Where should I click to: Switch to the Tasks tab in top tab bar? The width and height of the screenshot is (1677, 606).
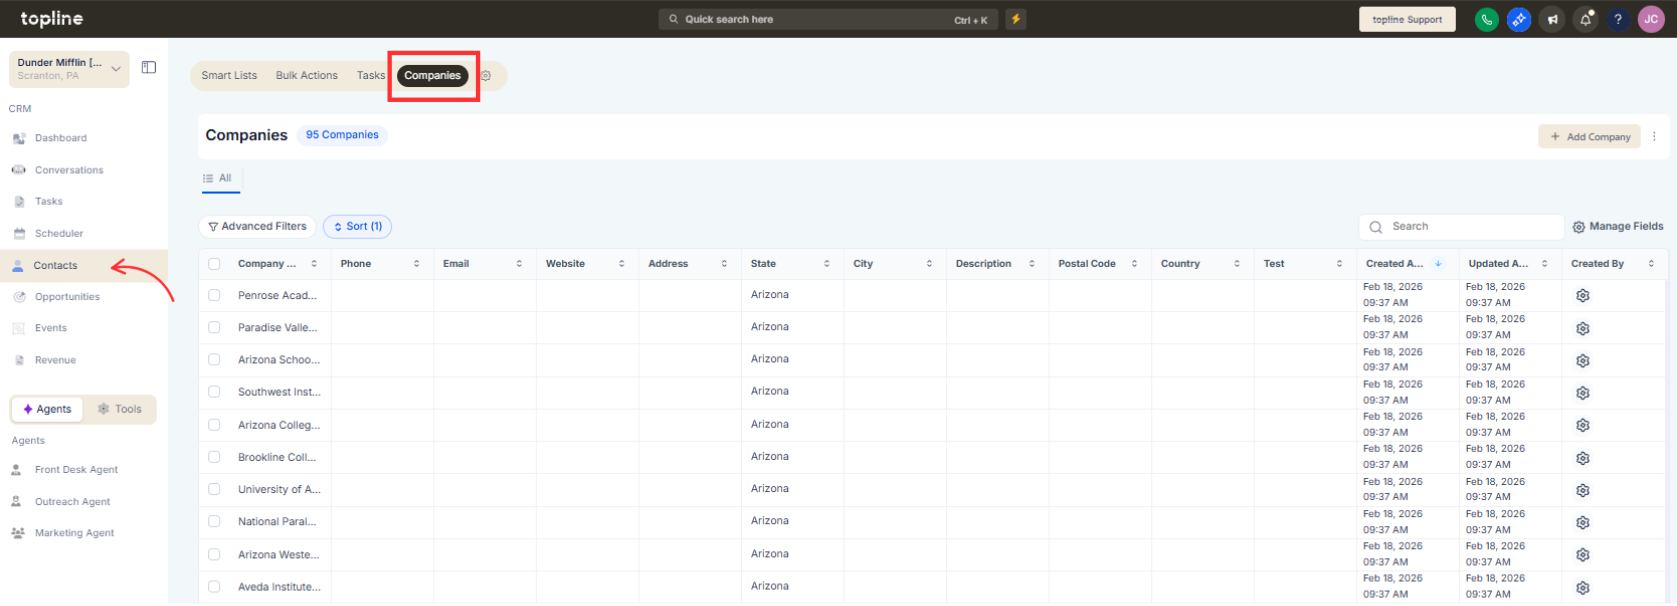[x=371, y=76]
